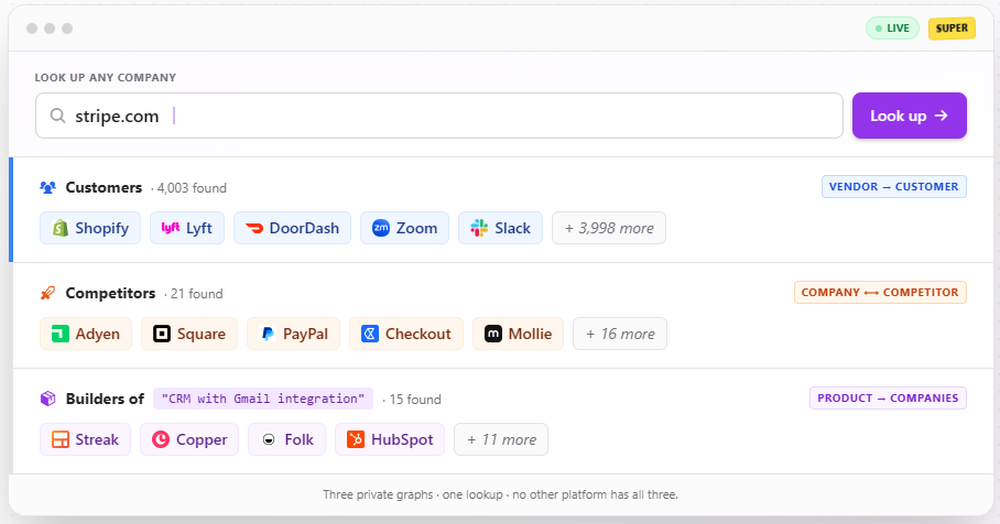The width and height of the screenshot is (1000, 524).
Task: Expand the + 3,998 more customers chip
Action: (608, 228)
